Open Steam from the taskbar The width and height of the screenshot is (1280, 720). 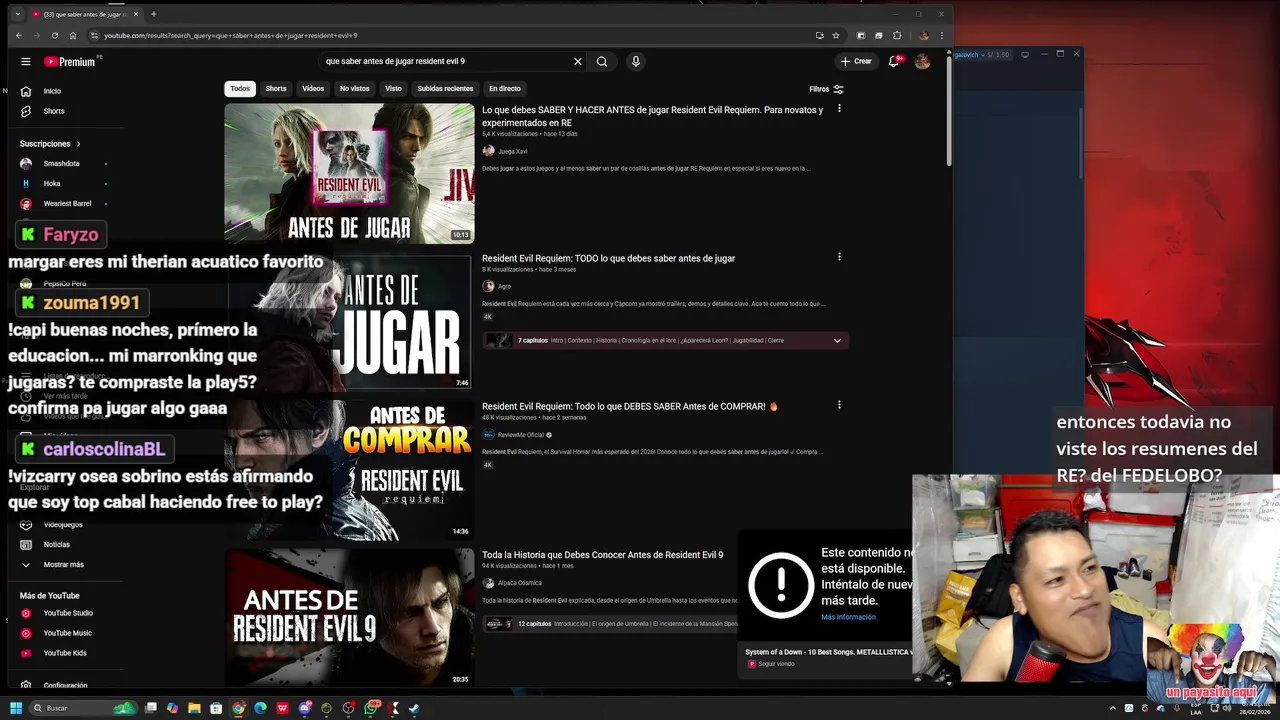pos(414,708)
